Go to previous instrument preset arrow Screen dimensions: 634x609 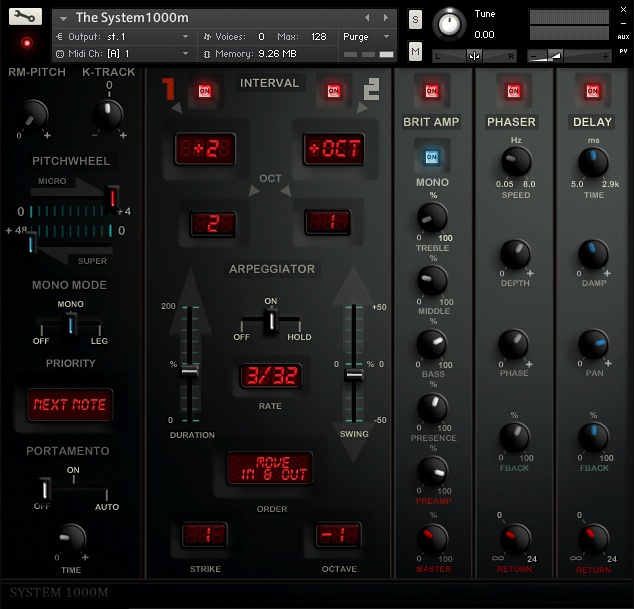click(367, 17)
